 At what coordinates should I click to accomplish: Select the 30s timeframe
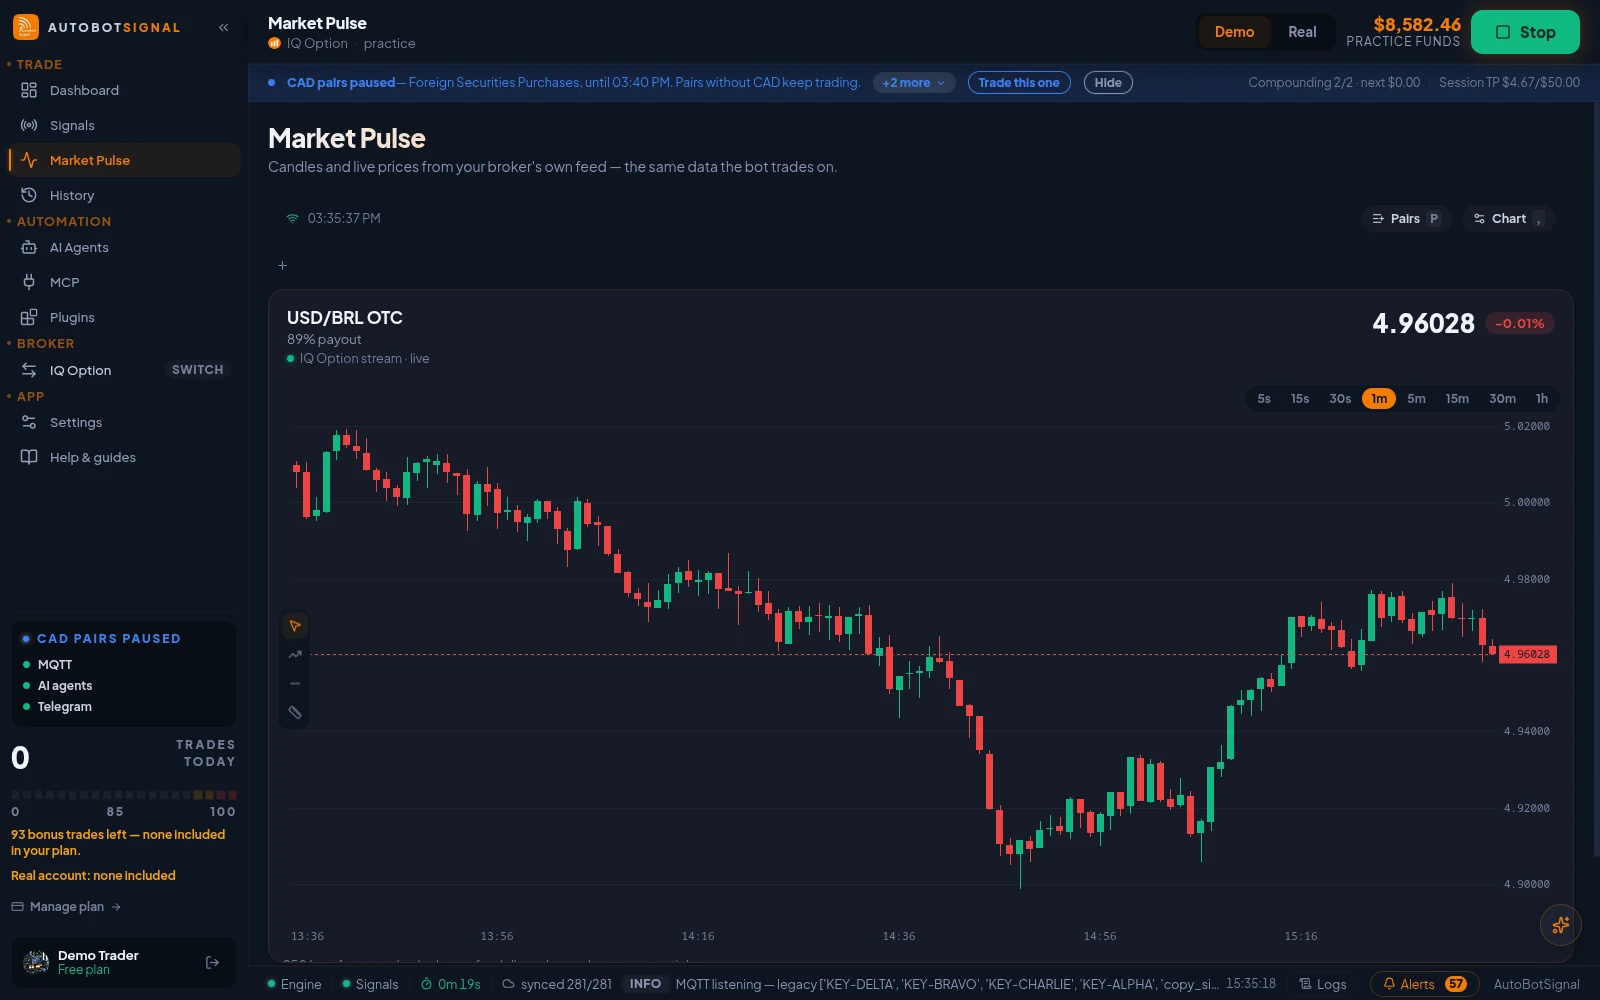[x=1340, y=399]
